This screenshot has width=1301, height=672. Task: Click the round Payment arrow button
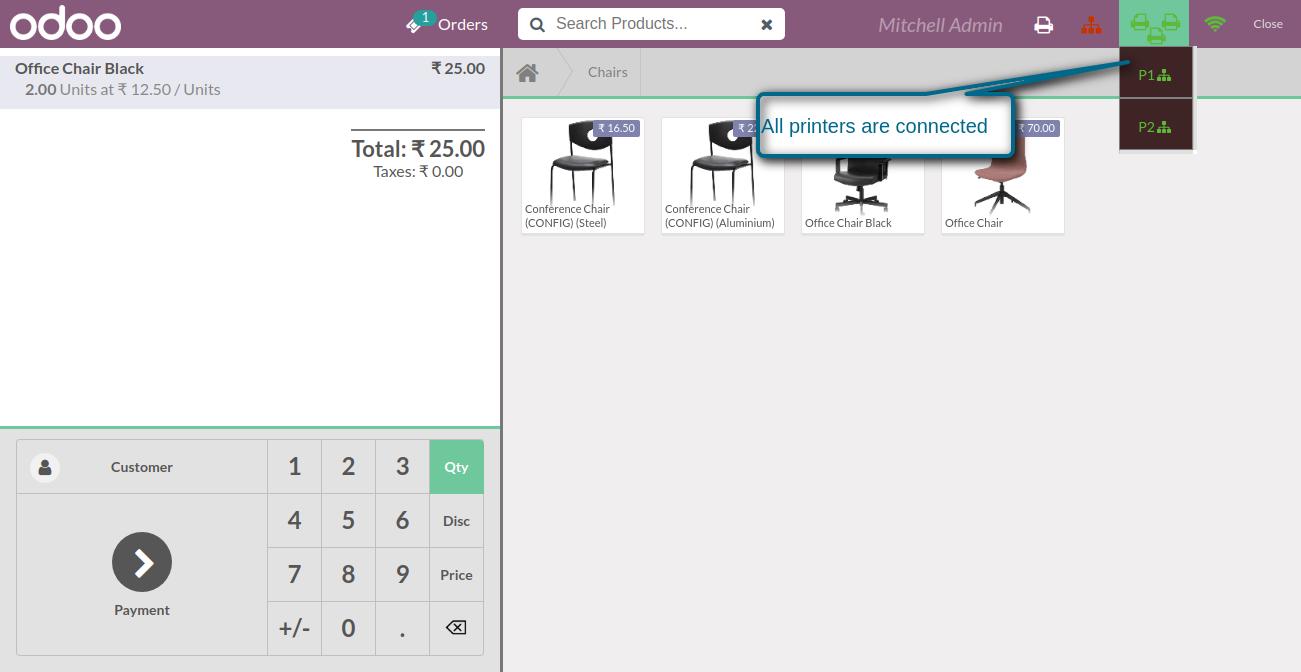pyautogui.click(x=142, y=562)
